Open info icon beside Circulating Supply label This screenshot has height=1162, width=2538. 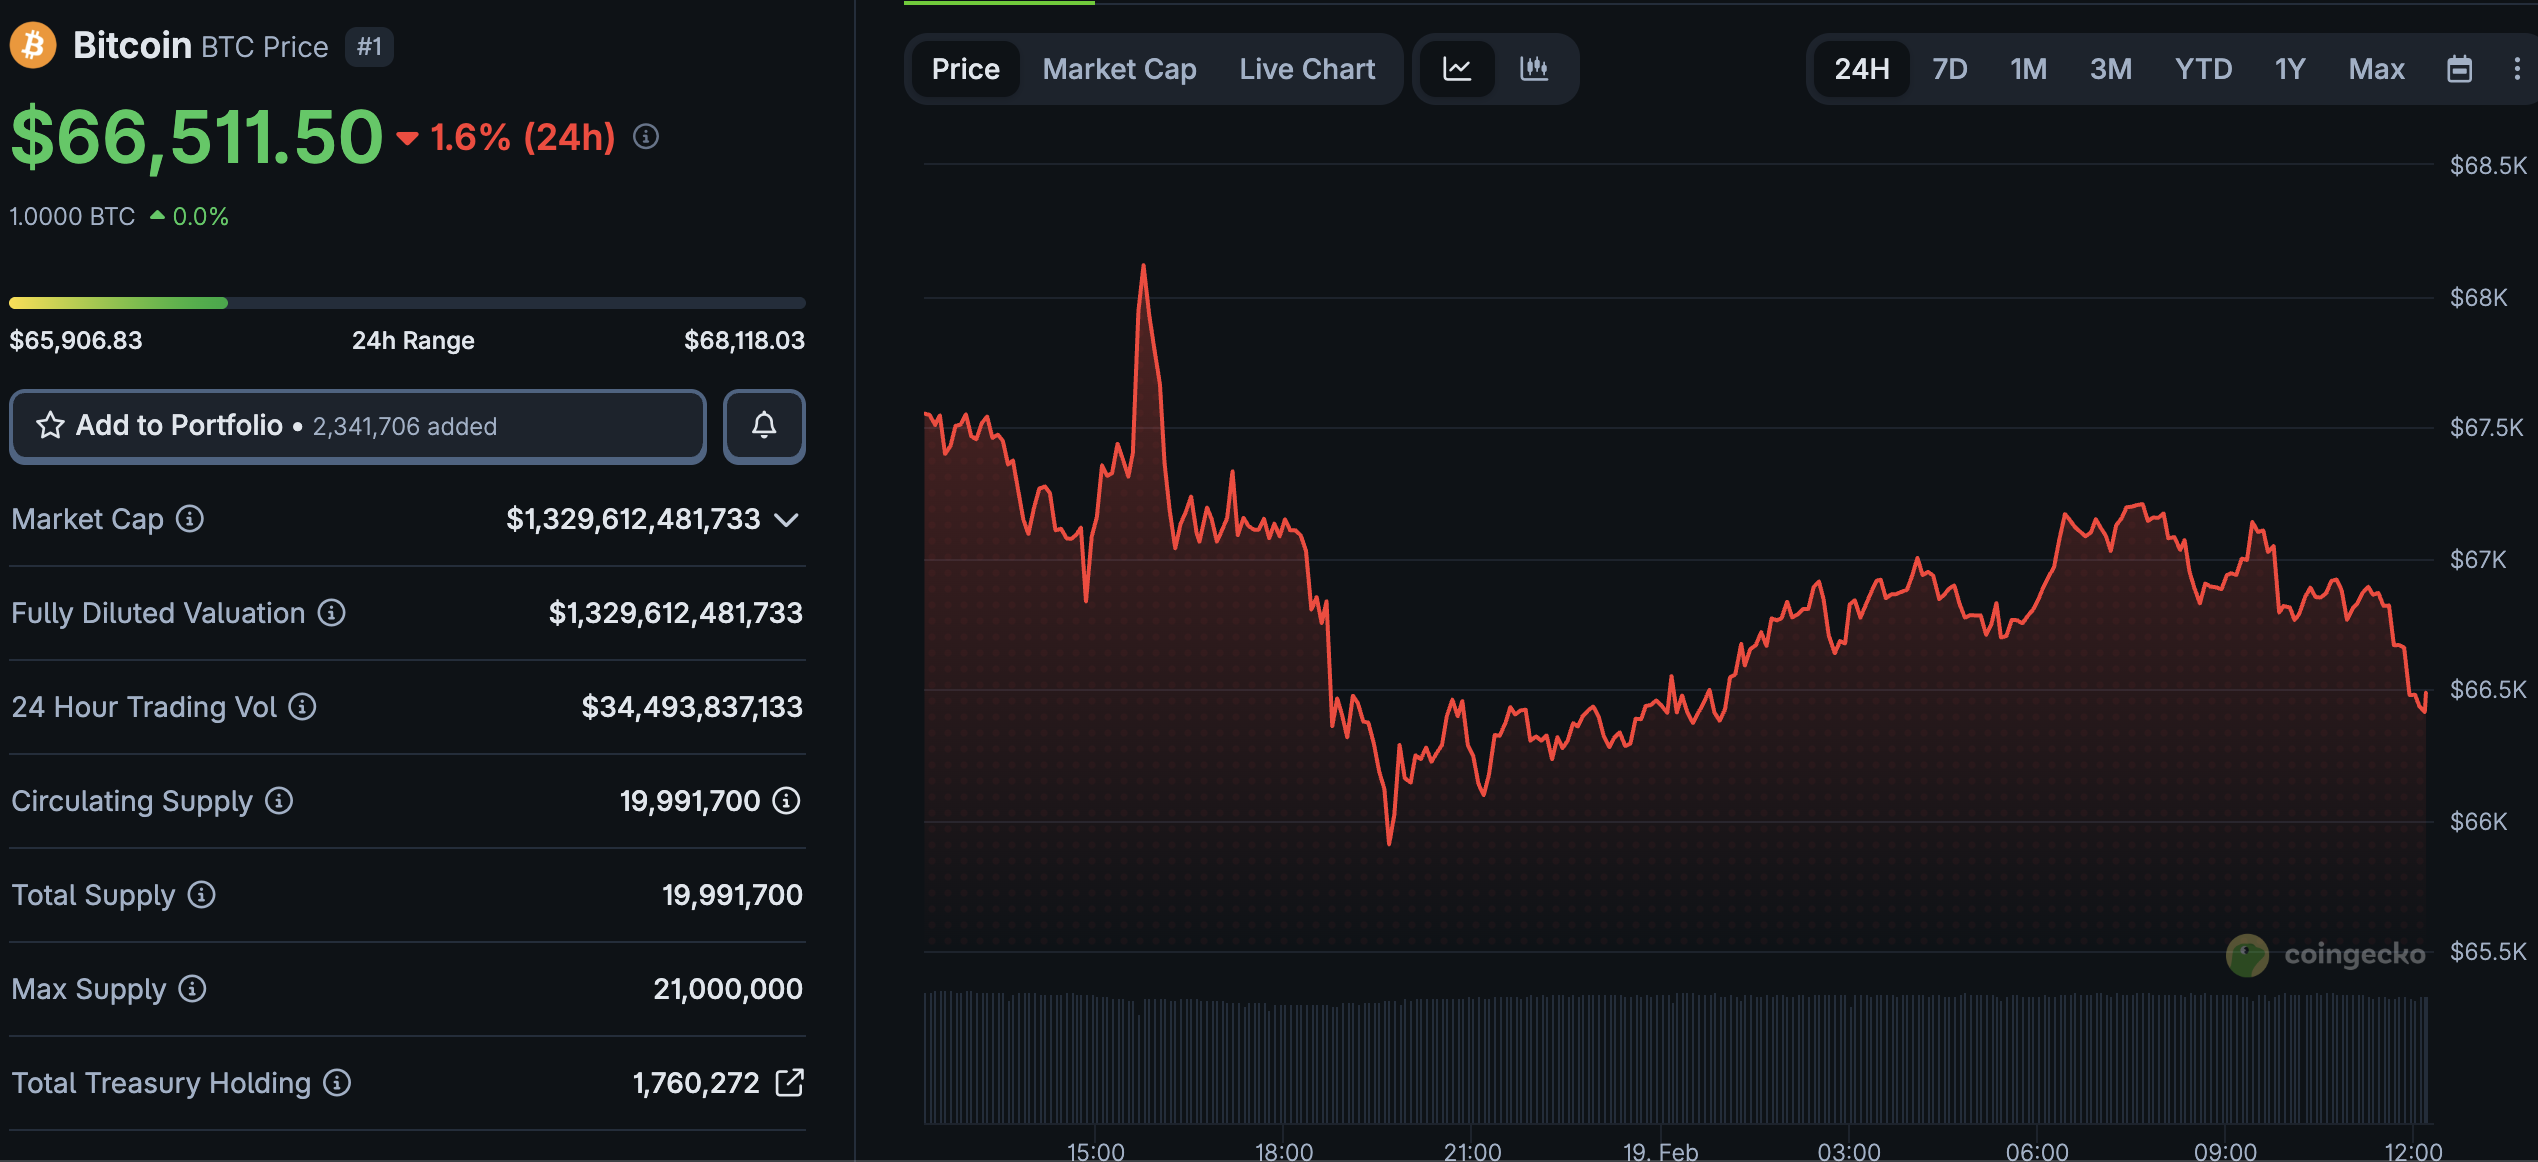279,801
